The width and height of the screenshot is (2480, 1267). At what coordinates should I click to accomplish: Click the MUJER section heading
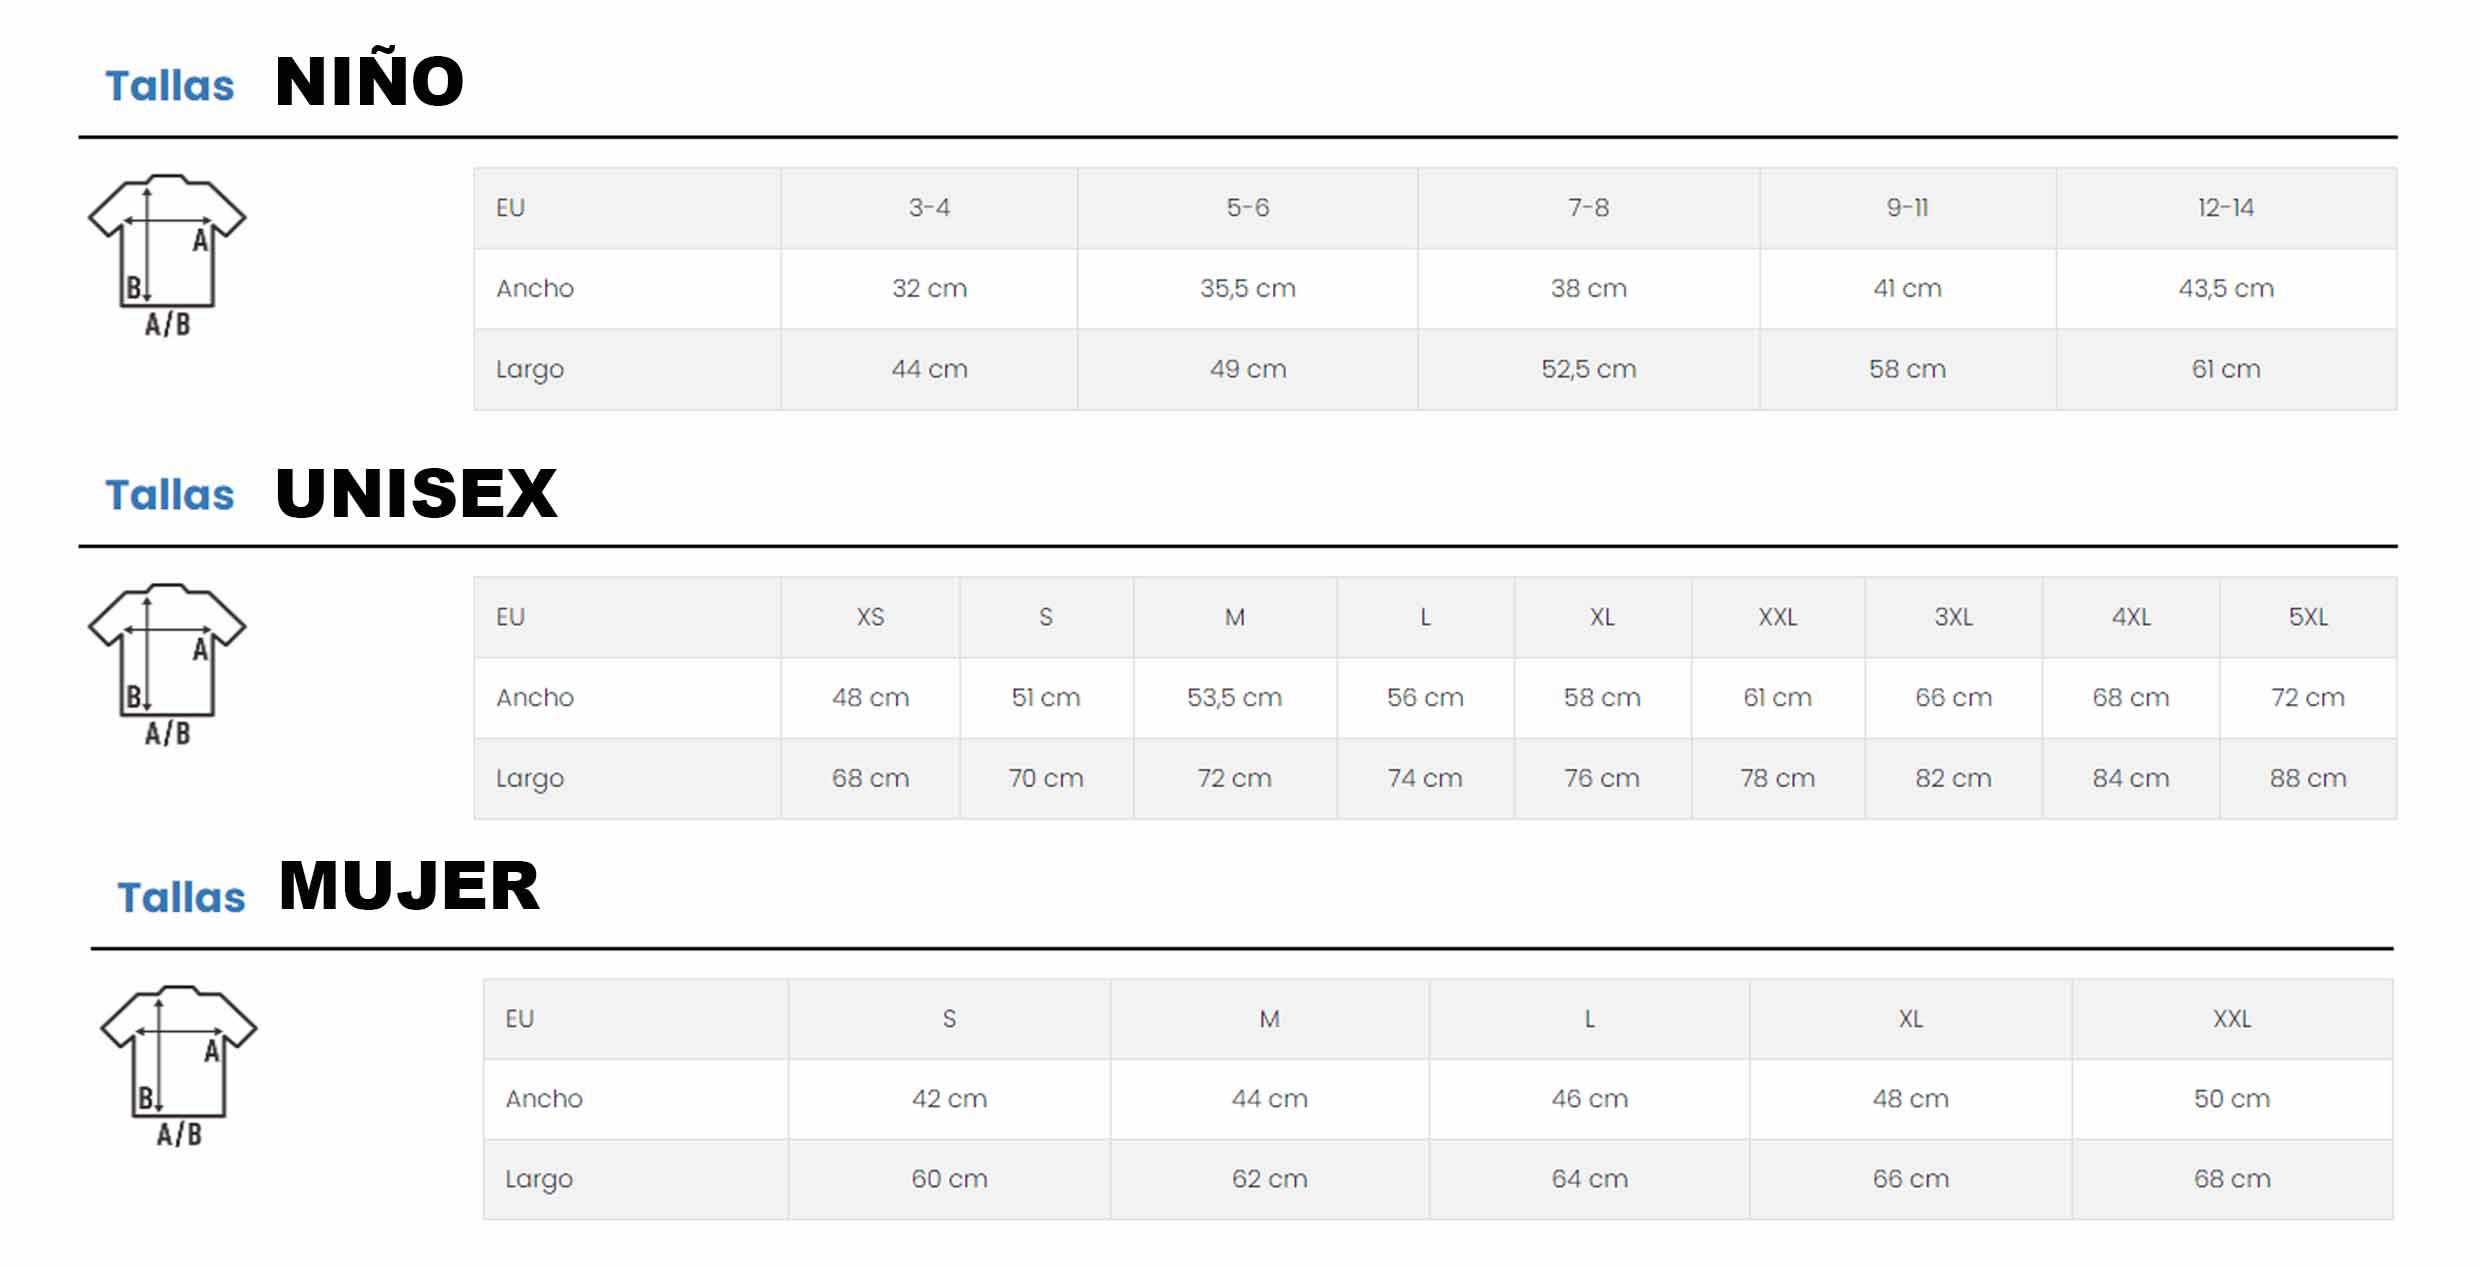[409, 886]
